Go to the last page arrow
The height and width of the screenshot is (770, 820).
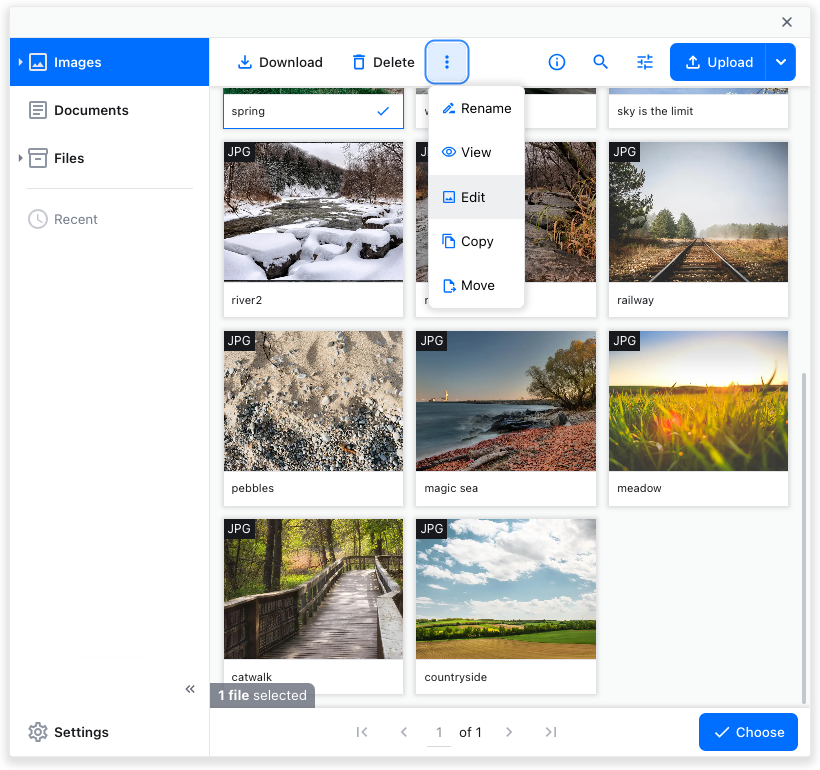click(551, 732)
